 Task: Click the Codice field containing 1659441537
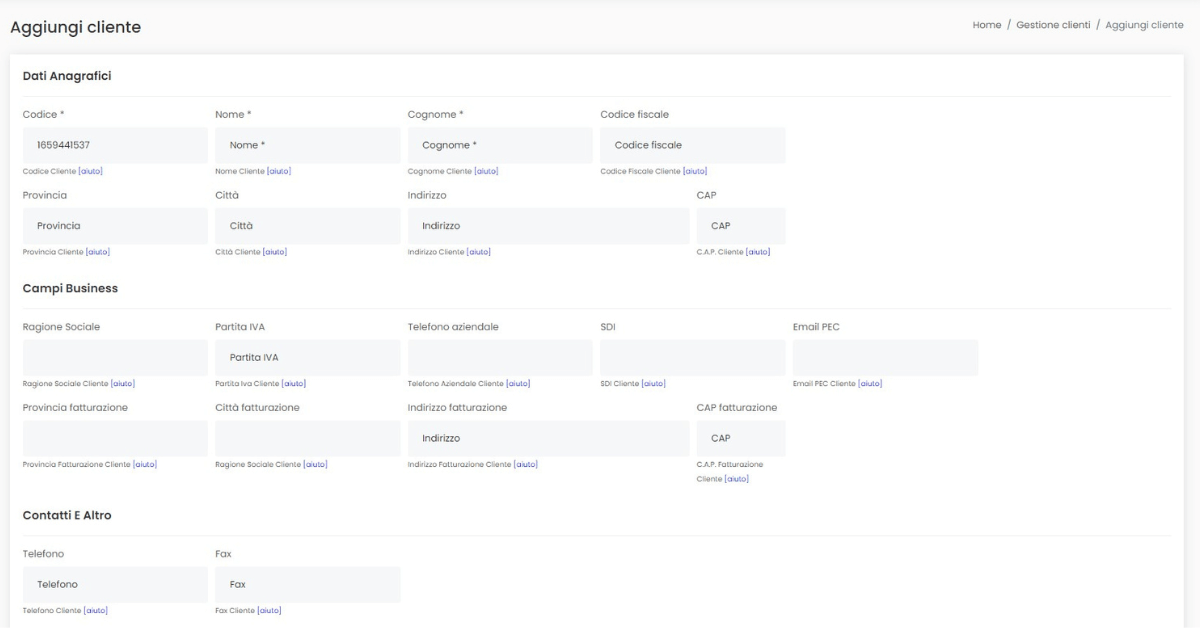point(115,145)
